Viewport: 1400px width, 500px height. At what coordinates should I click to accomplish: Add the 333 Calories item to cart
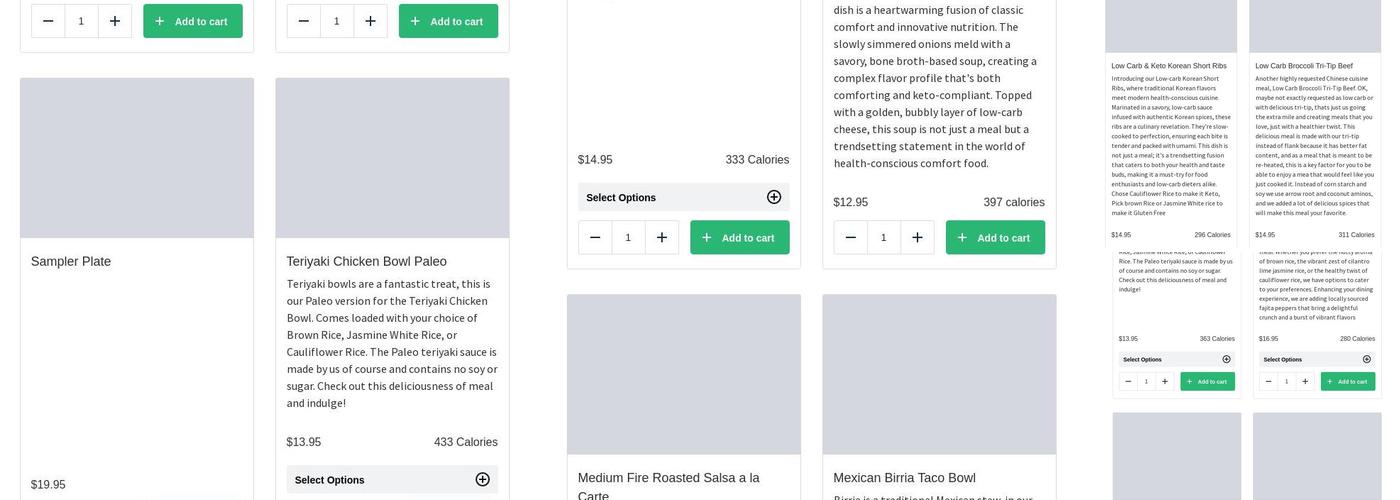pyautogui.click(x=739, y=238)
